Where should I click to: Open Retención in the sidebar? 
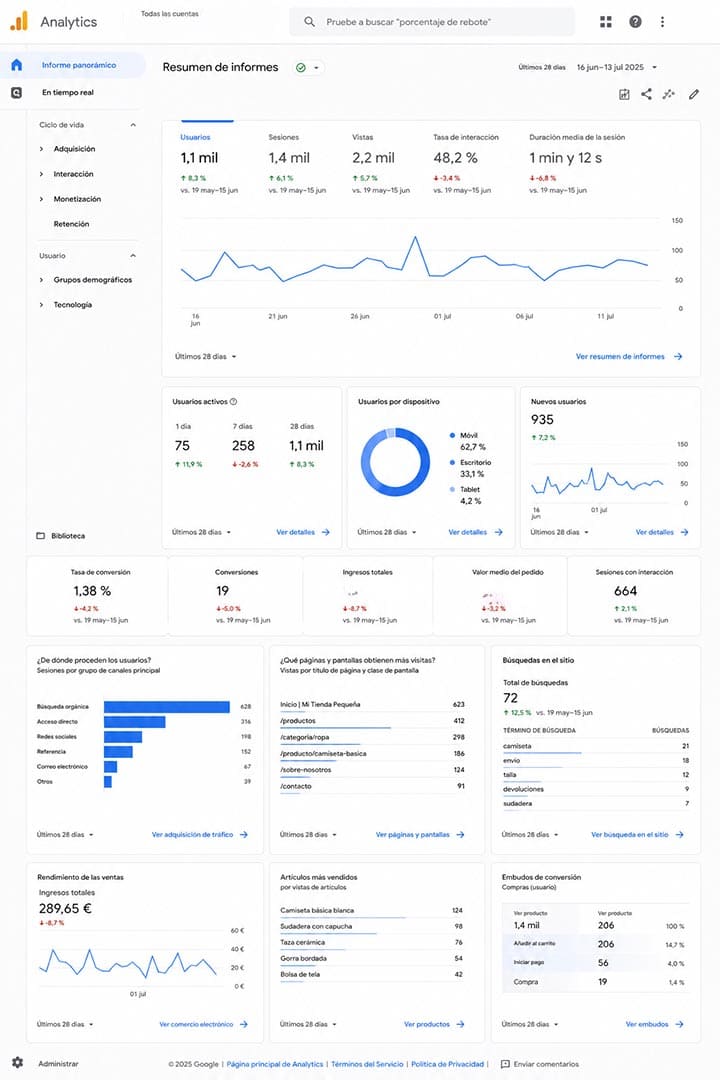tap(71, 224)
